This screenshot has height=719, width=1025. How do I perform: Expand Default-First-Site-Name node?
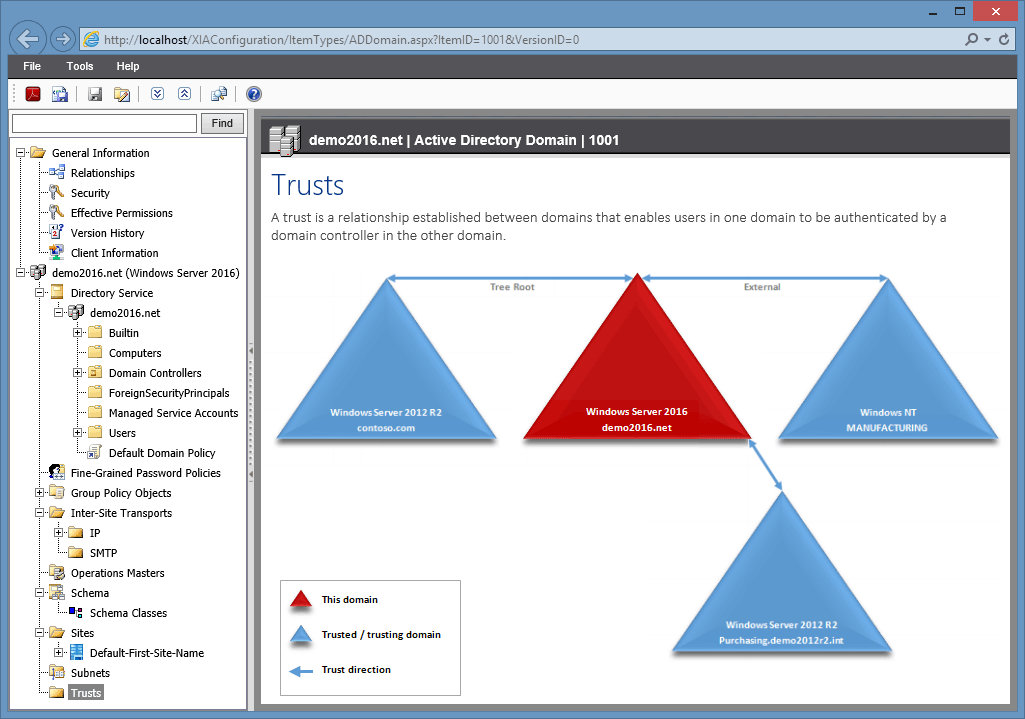(x=58, y=652)
